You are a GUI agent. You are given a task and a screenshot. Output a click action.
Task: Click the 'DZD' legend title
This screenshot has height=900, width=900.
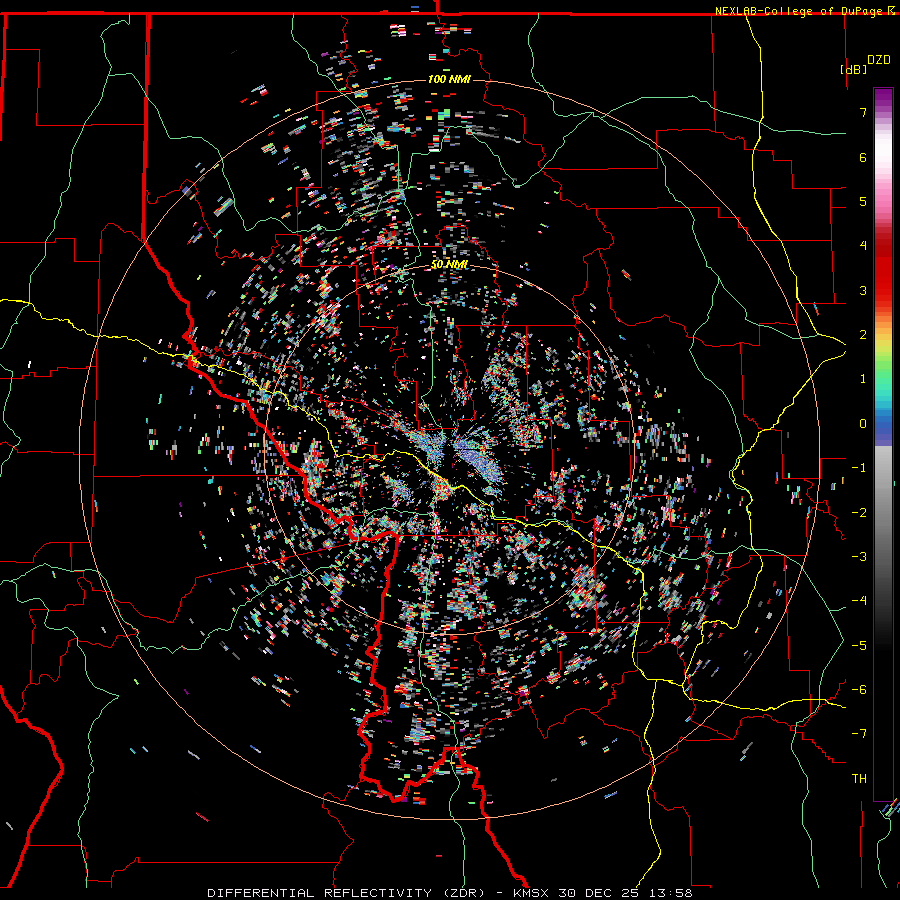click(879, 60)
